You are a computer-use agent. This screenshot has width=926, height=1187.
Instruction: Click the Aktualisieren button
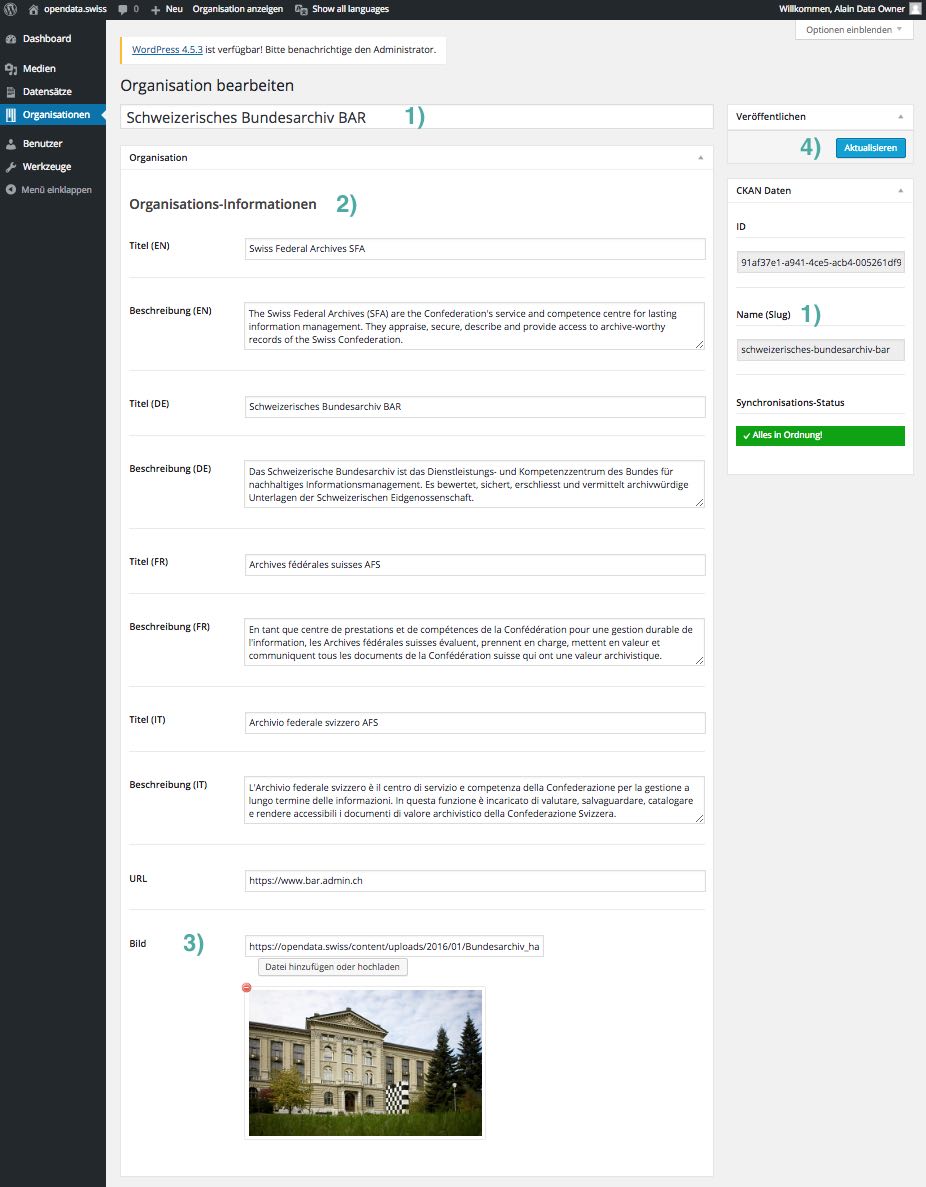click(x=871, y=148)
